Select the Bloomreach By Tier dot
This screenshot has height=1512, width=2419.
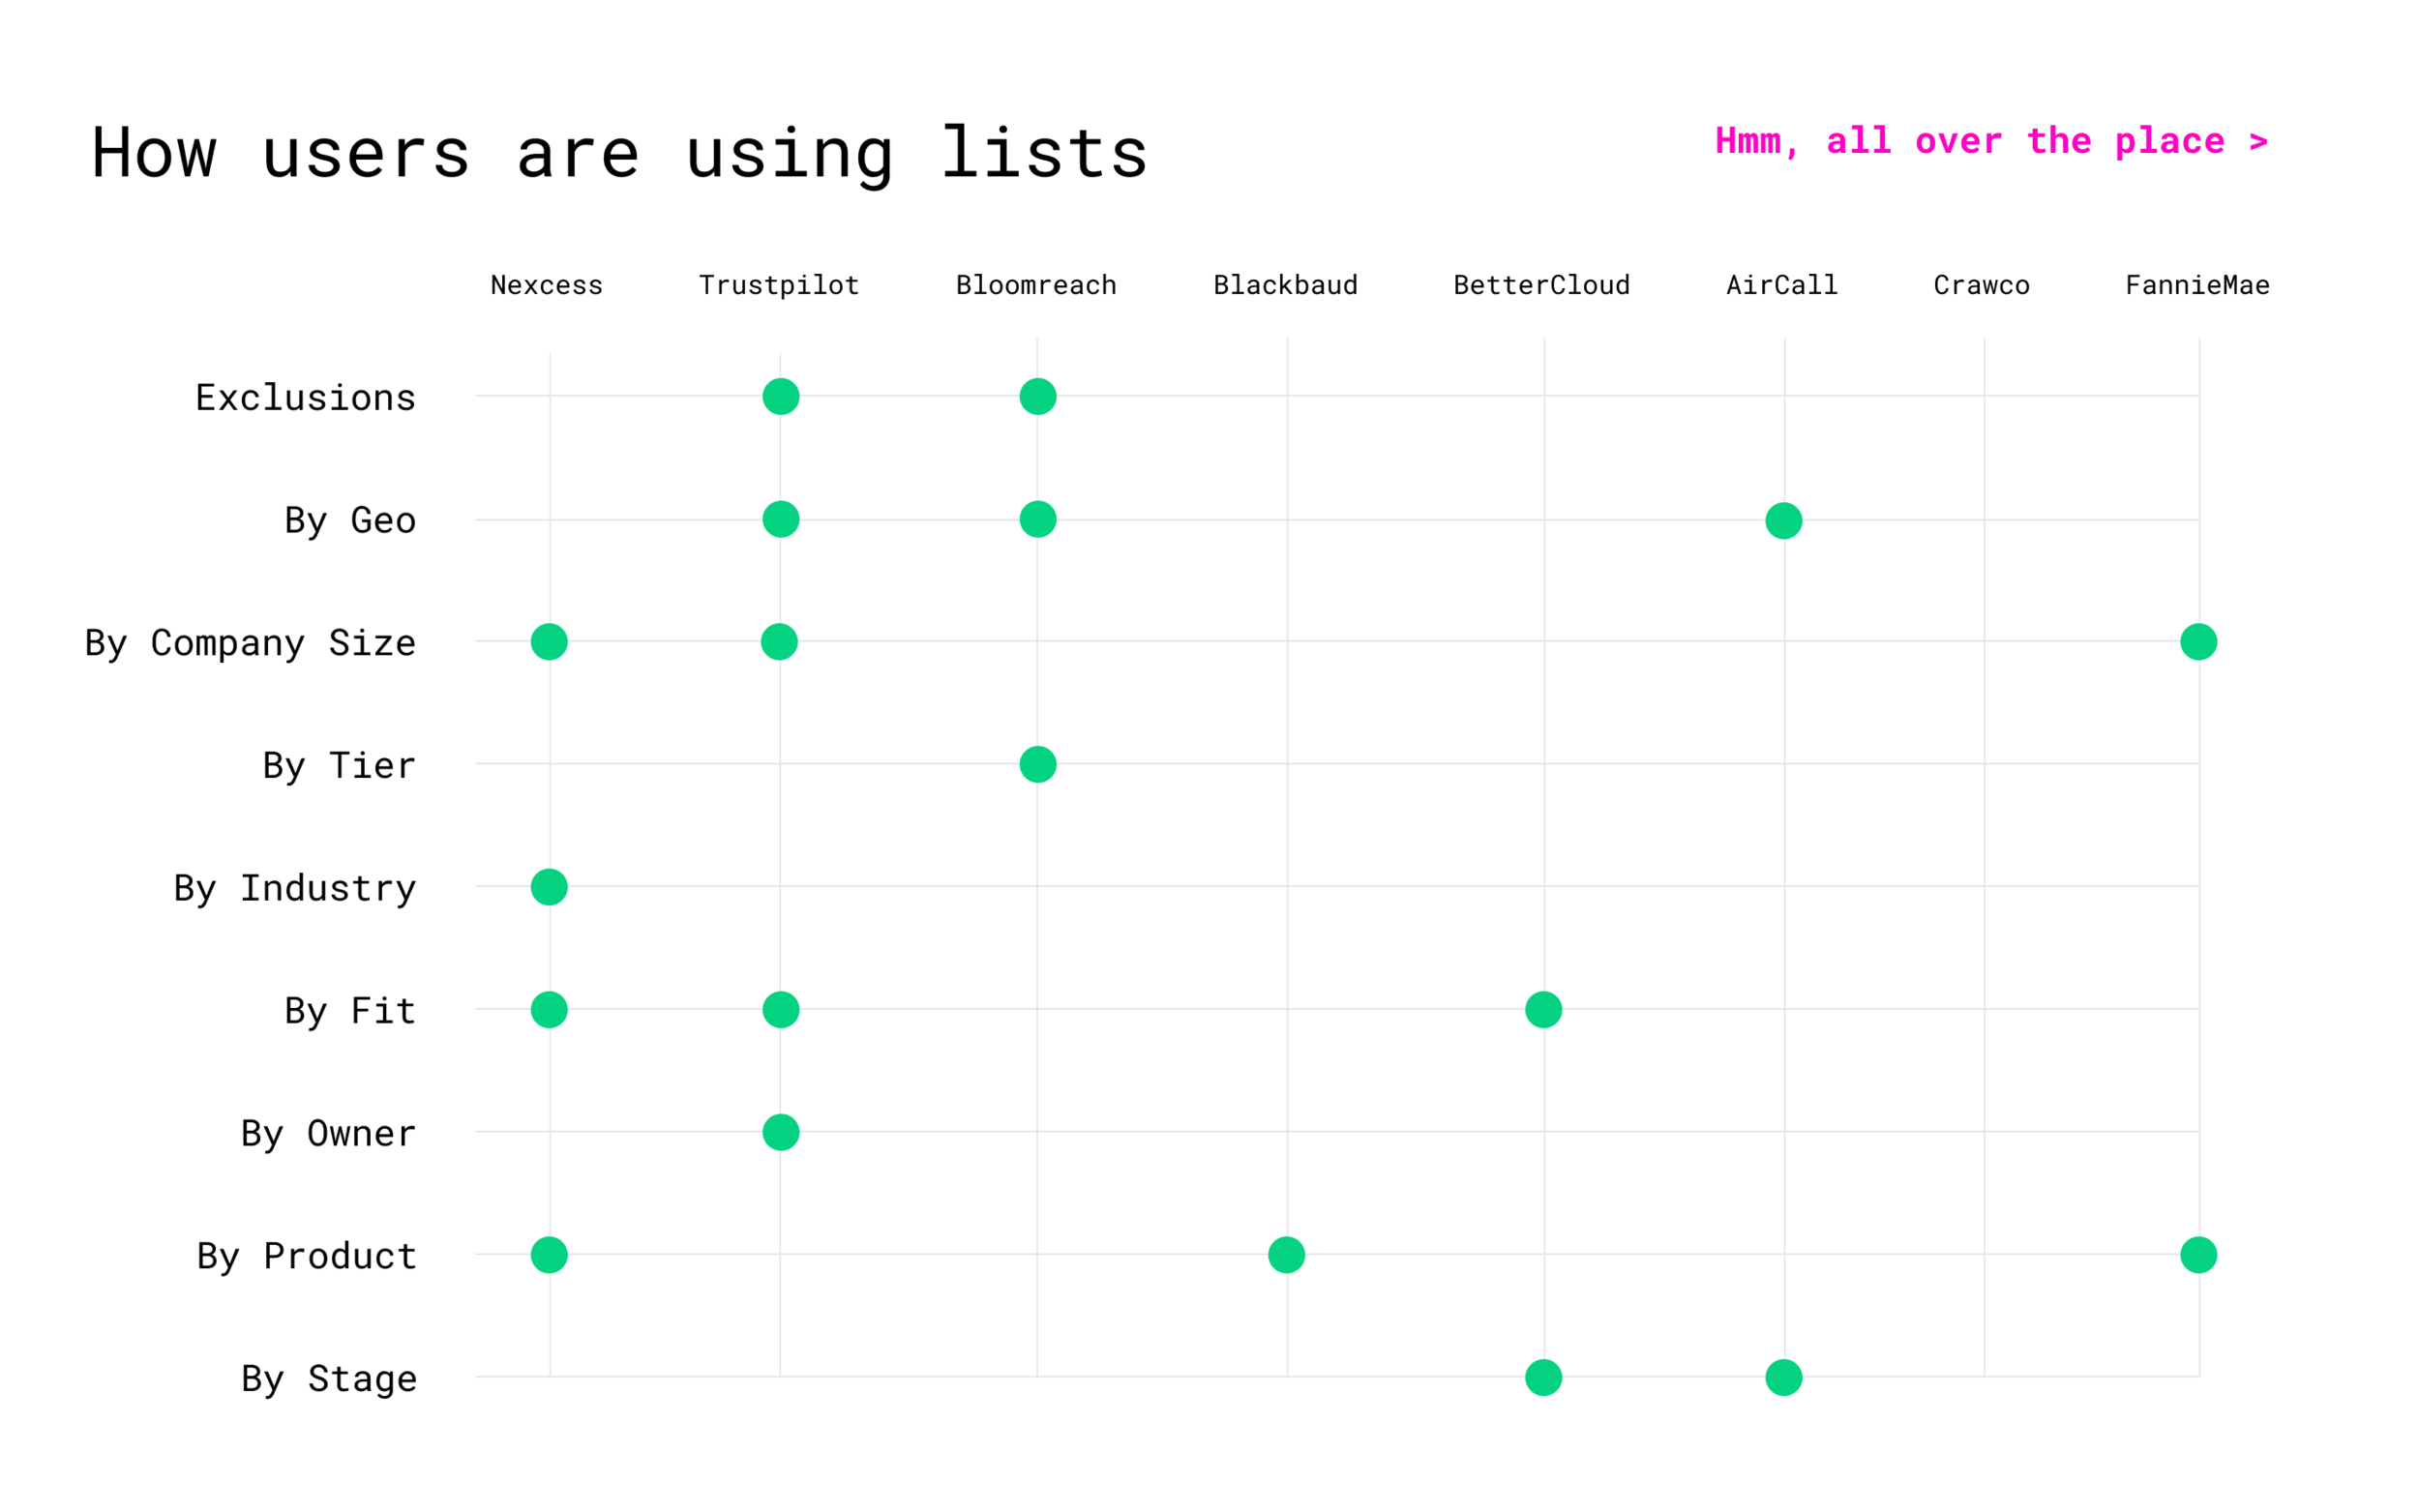tap(1037, 764)
